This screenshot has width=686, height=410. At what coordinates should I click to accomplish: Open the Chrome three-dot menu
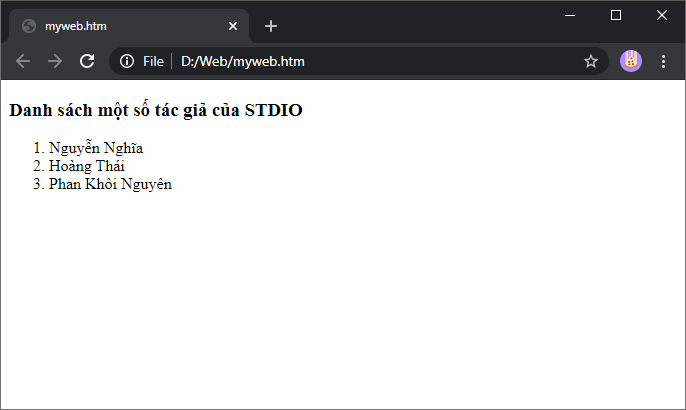pos(663,61)
